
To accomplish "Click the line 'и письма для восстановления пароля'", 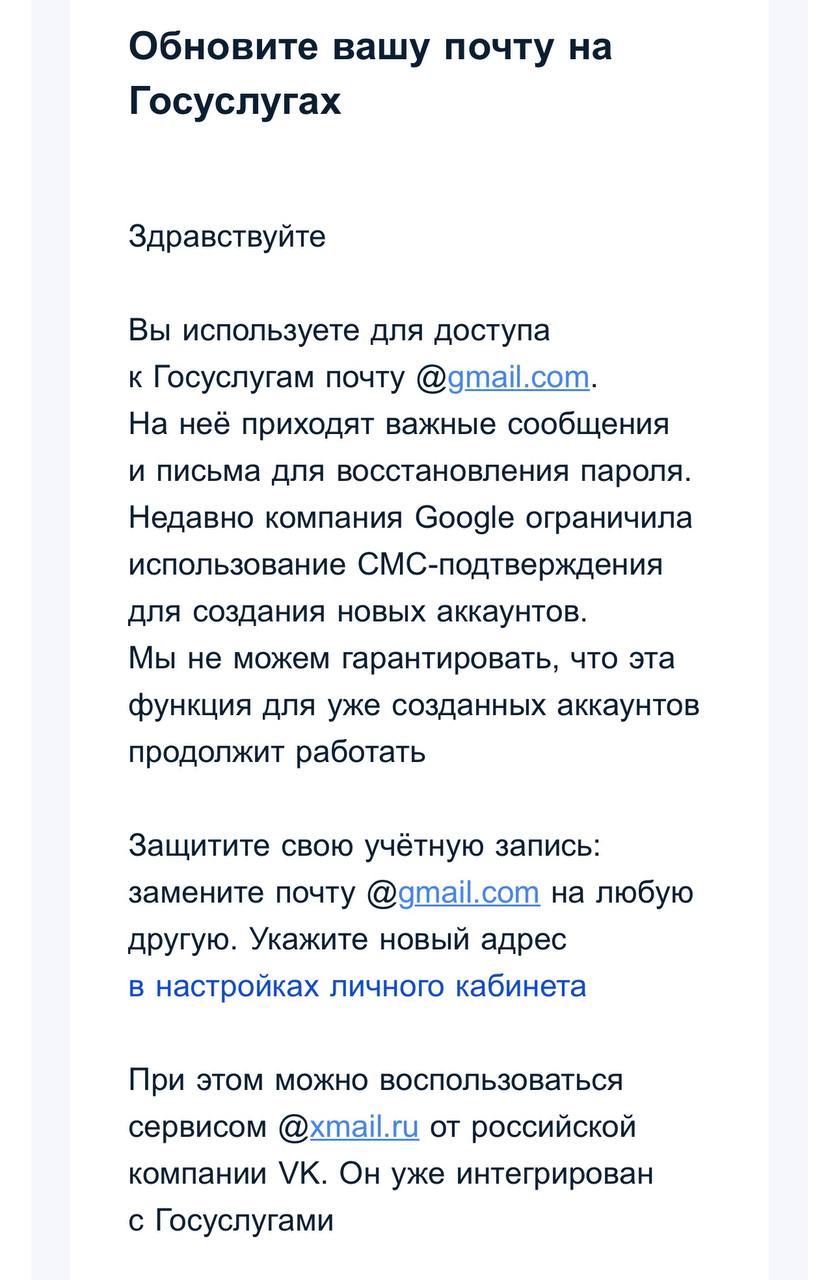I will (x=409, y=471).
